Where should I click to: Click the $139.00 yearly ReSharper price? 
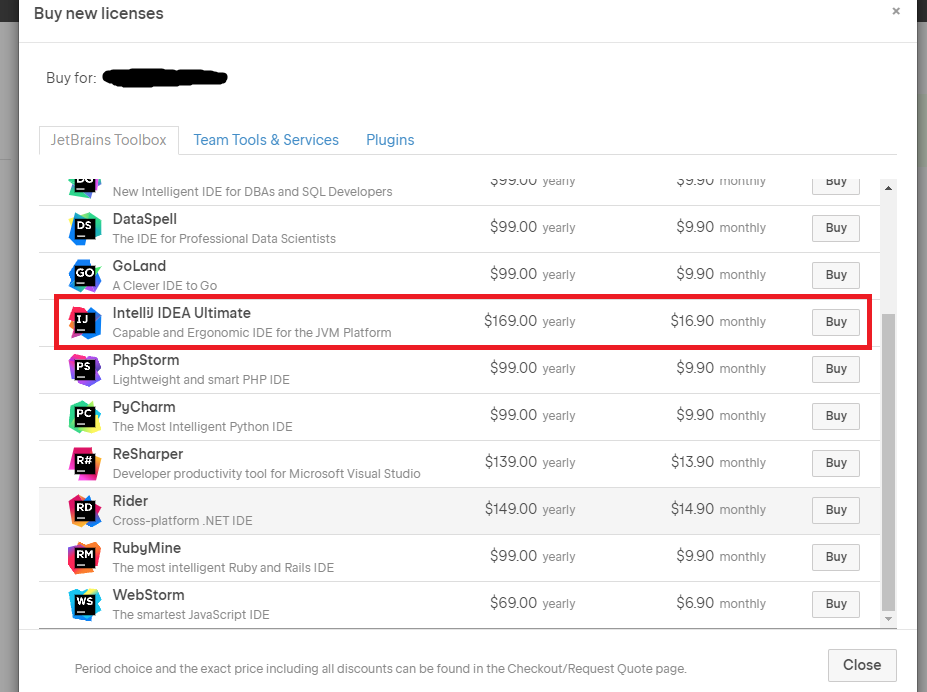(x=530, y=462)
